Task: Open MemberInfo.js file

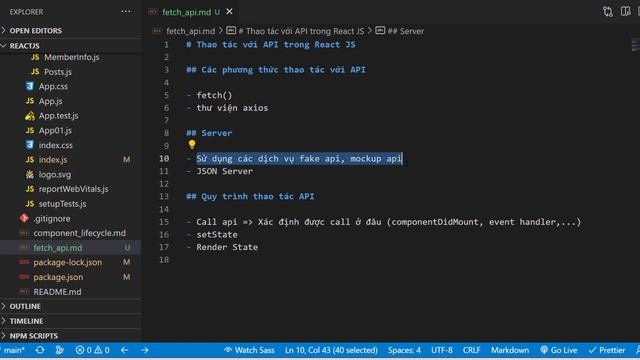Action: coord(71,57)
